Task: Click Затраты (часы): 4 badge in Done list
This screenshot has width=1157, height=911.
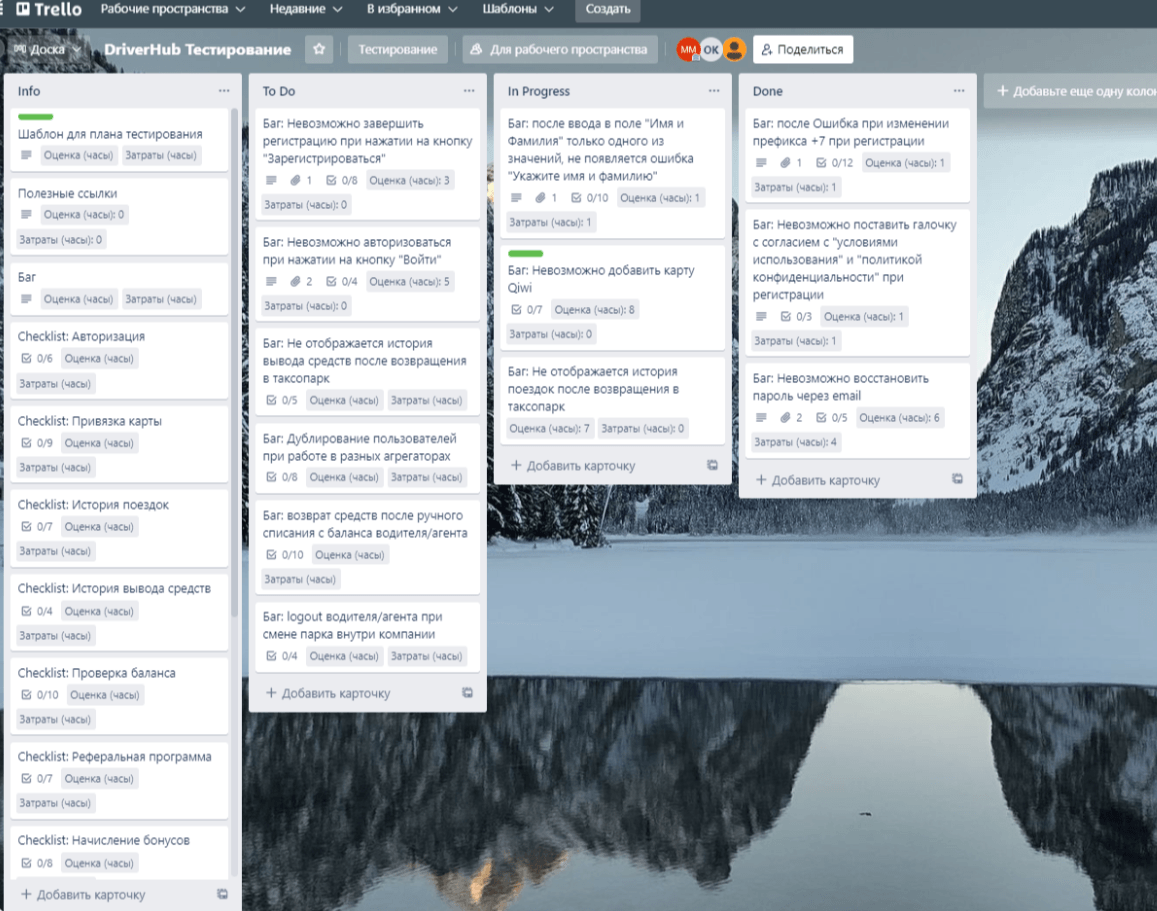Action: coord(795,443)
